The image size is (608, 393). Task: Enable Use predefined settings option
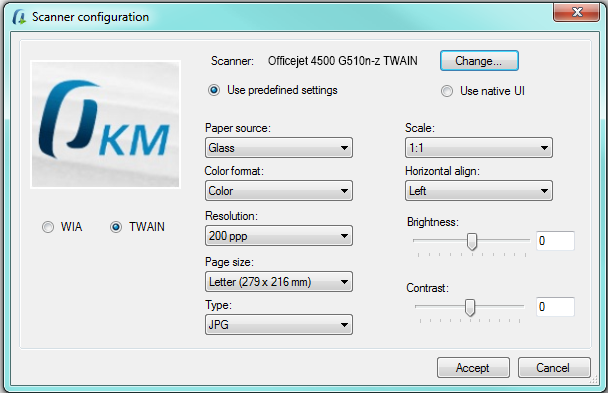pos(214,90)
